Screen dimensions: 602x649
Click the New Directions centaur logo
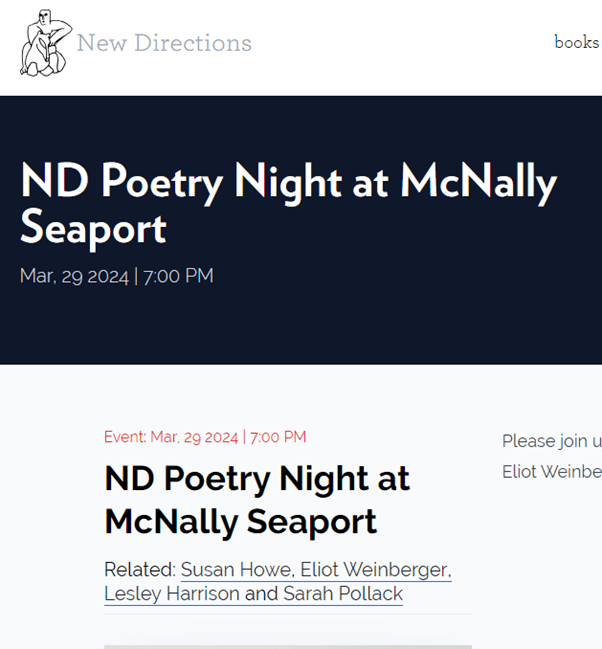point(45,43)
